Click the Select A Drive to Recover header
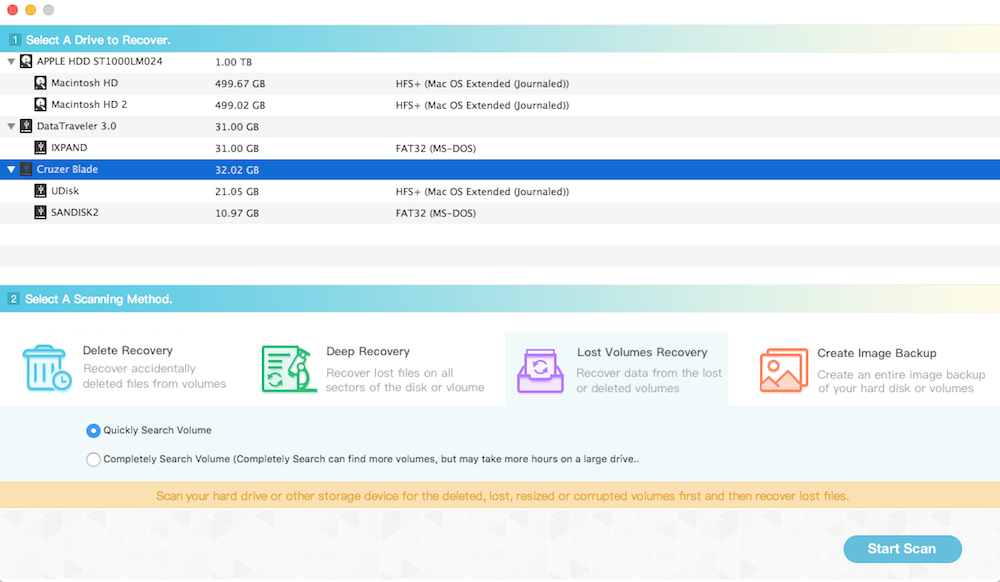 point(500,40)
